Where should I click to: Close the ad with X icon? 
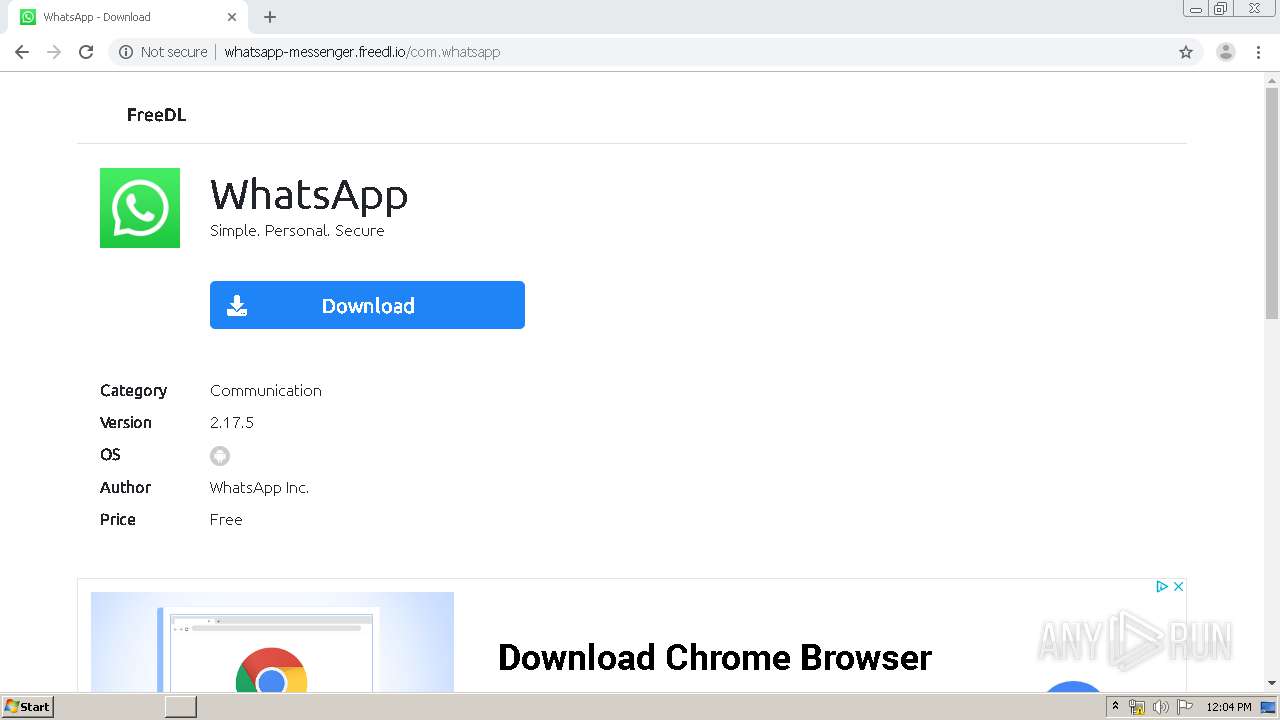coord(1178,587)
